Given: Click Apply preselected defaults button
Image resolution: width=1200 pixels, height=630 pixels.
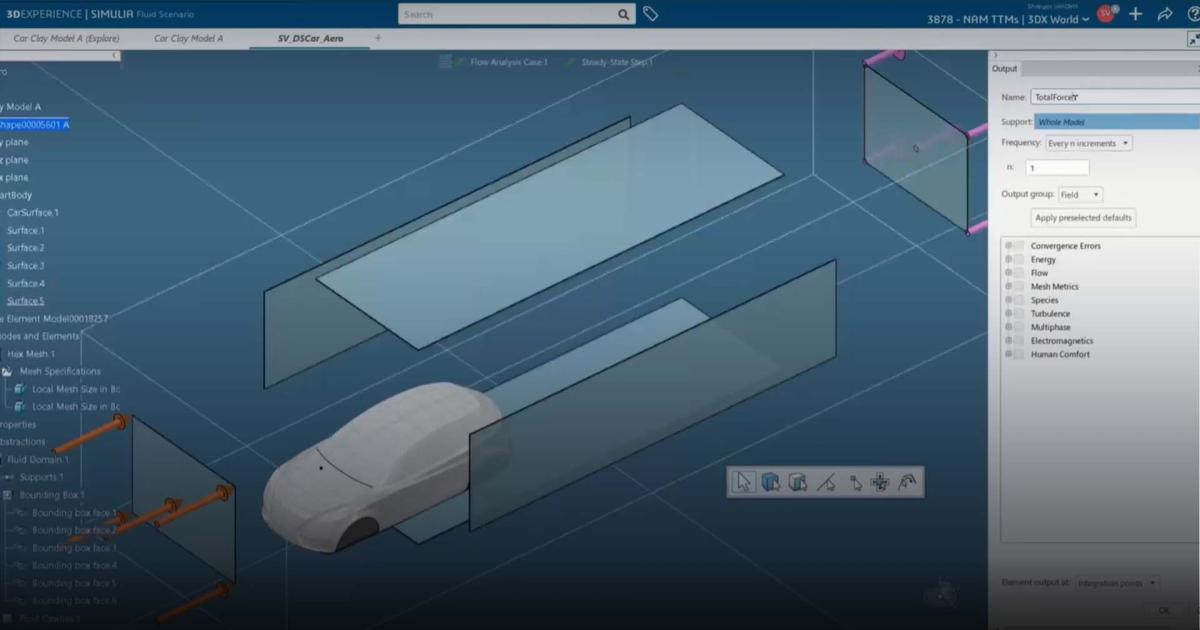Looking at the screenshot, I should (1083, 218).
